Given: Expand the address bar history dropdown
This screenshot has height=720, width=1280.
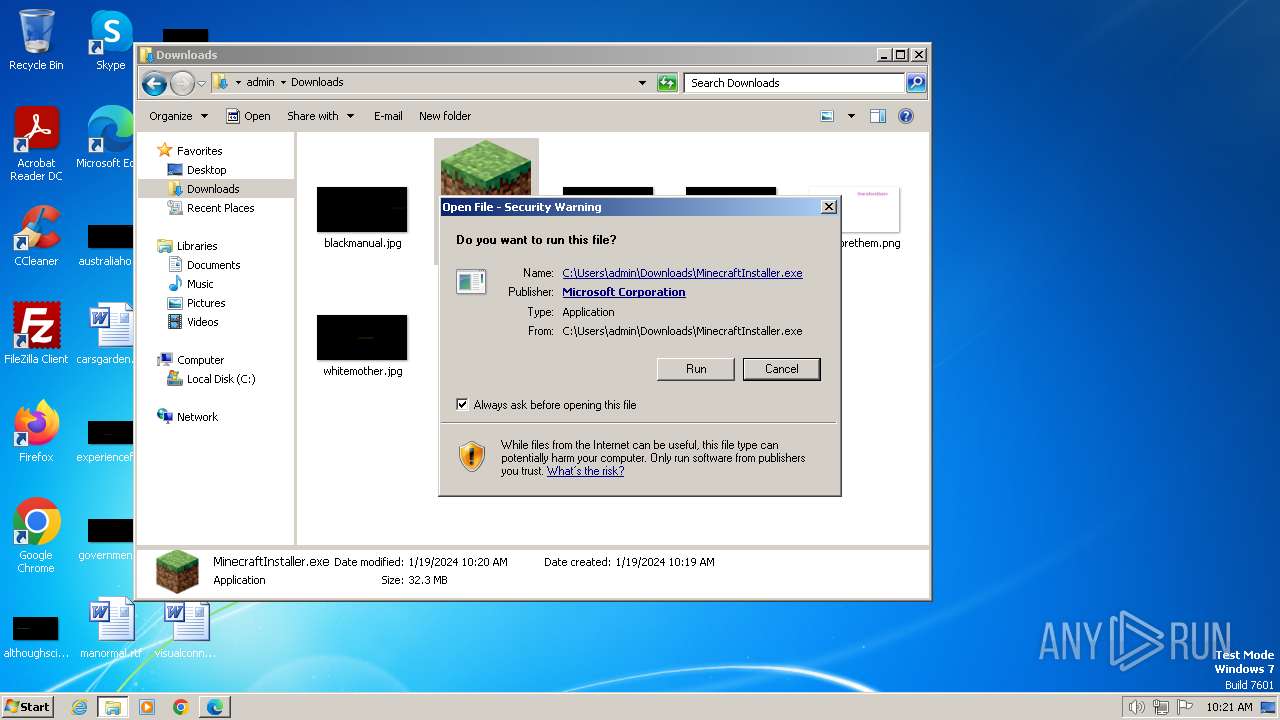Looking at the screenshot, I should click(x=642, y=83).
